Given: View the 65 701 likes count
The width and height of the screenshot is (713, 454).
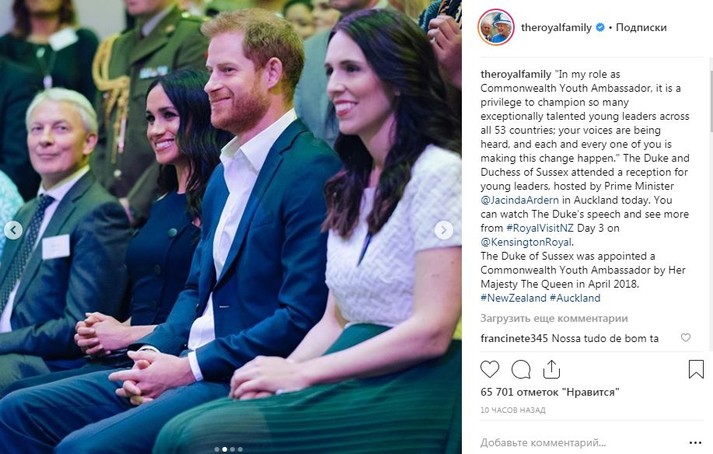Looking at the screenshot, I should tap(550, 392).
